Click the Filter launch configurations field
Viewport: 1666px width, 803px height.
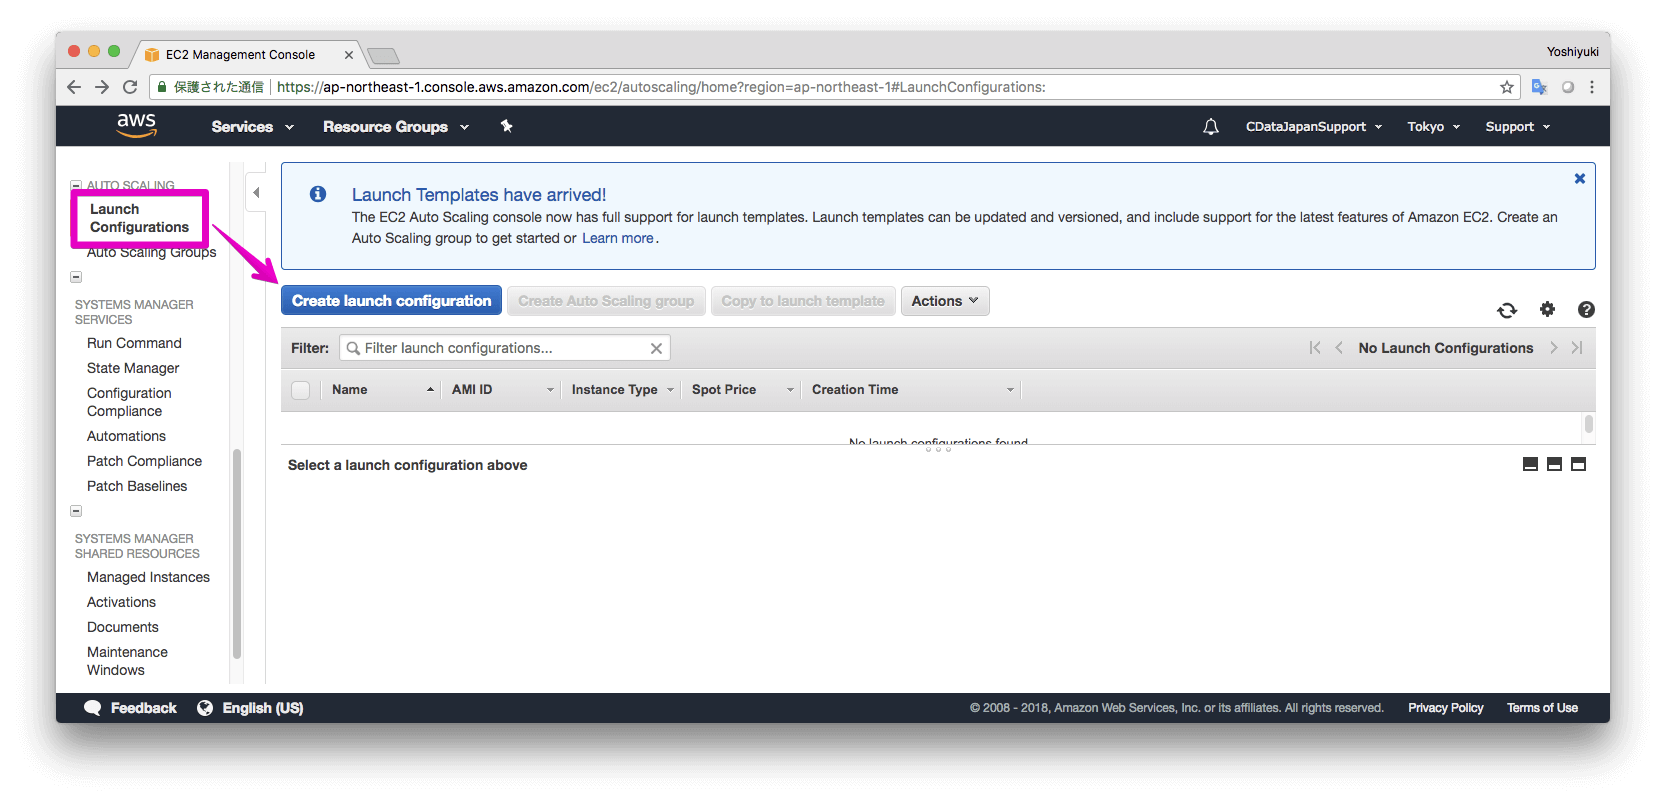[505, 348]
